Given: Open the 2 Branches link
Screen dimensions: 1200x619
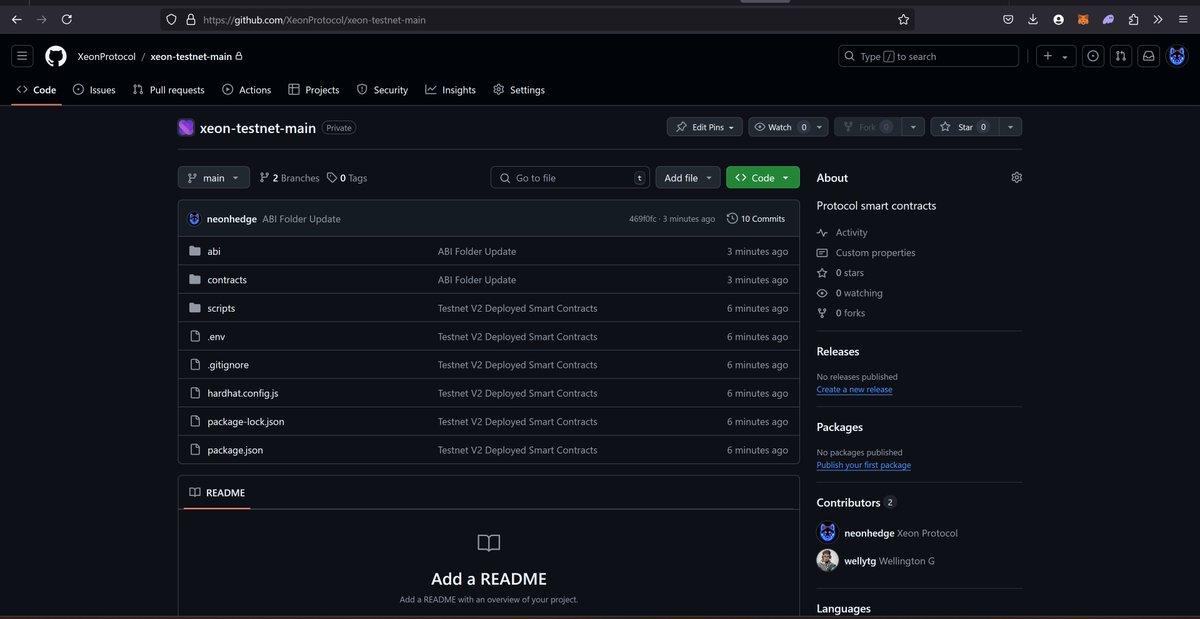Looking at the screenshot, I should [x=290, y=178].
